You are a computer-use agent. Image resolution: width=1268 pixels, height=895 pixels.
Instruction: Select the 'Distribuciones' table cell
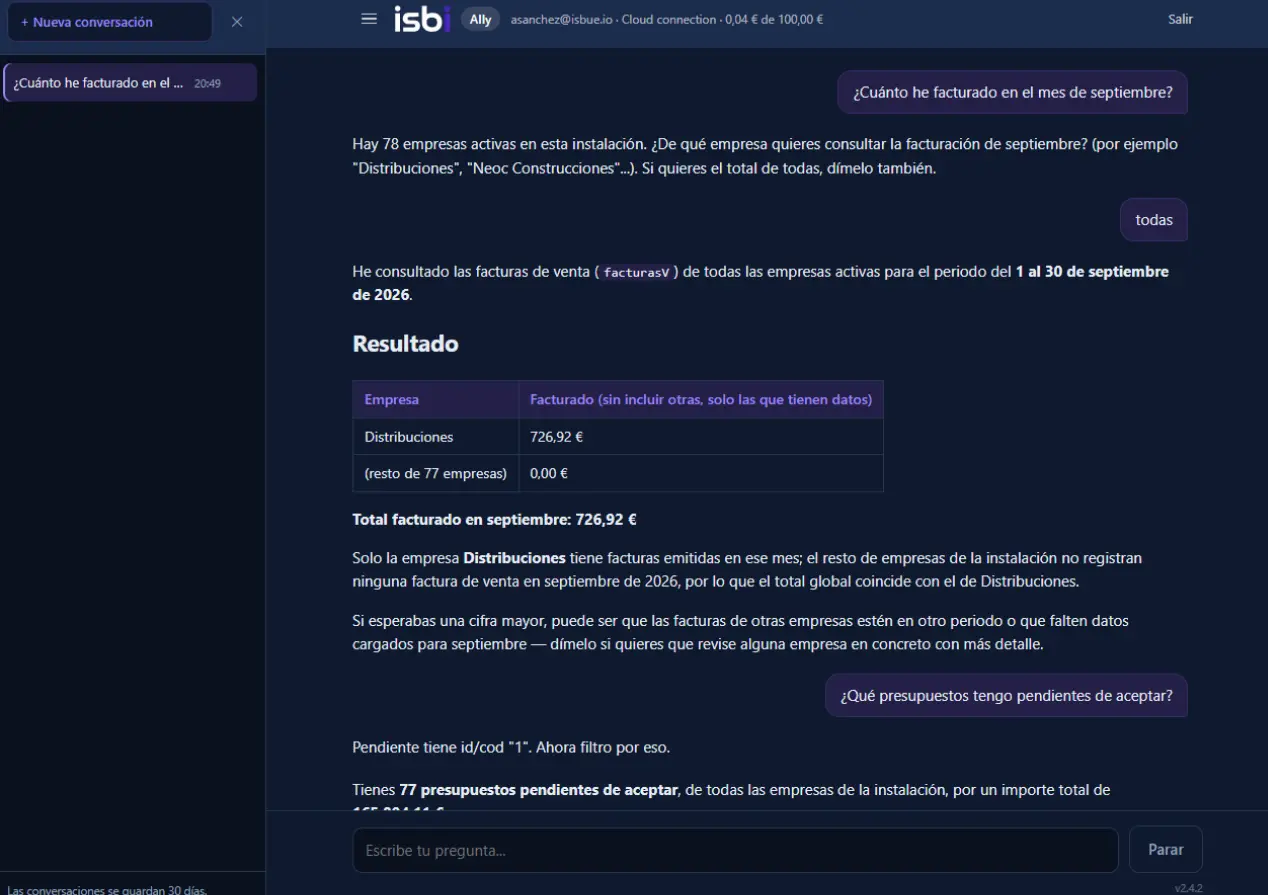435,437
